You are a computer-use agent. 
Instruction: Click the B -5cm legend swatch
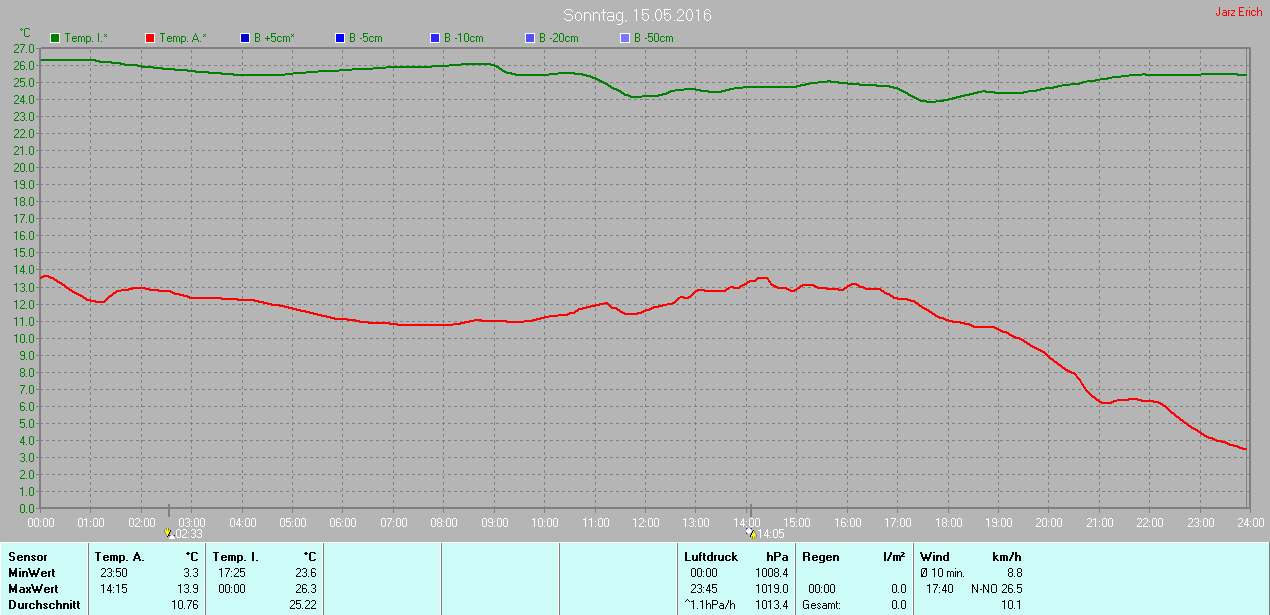point(339,38)
